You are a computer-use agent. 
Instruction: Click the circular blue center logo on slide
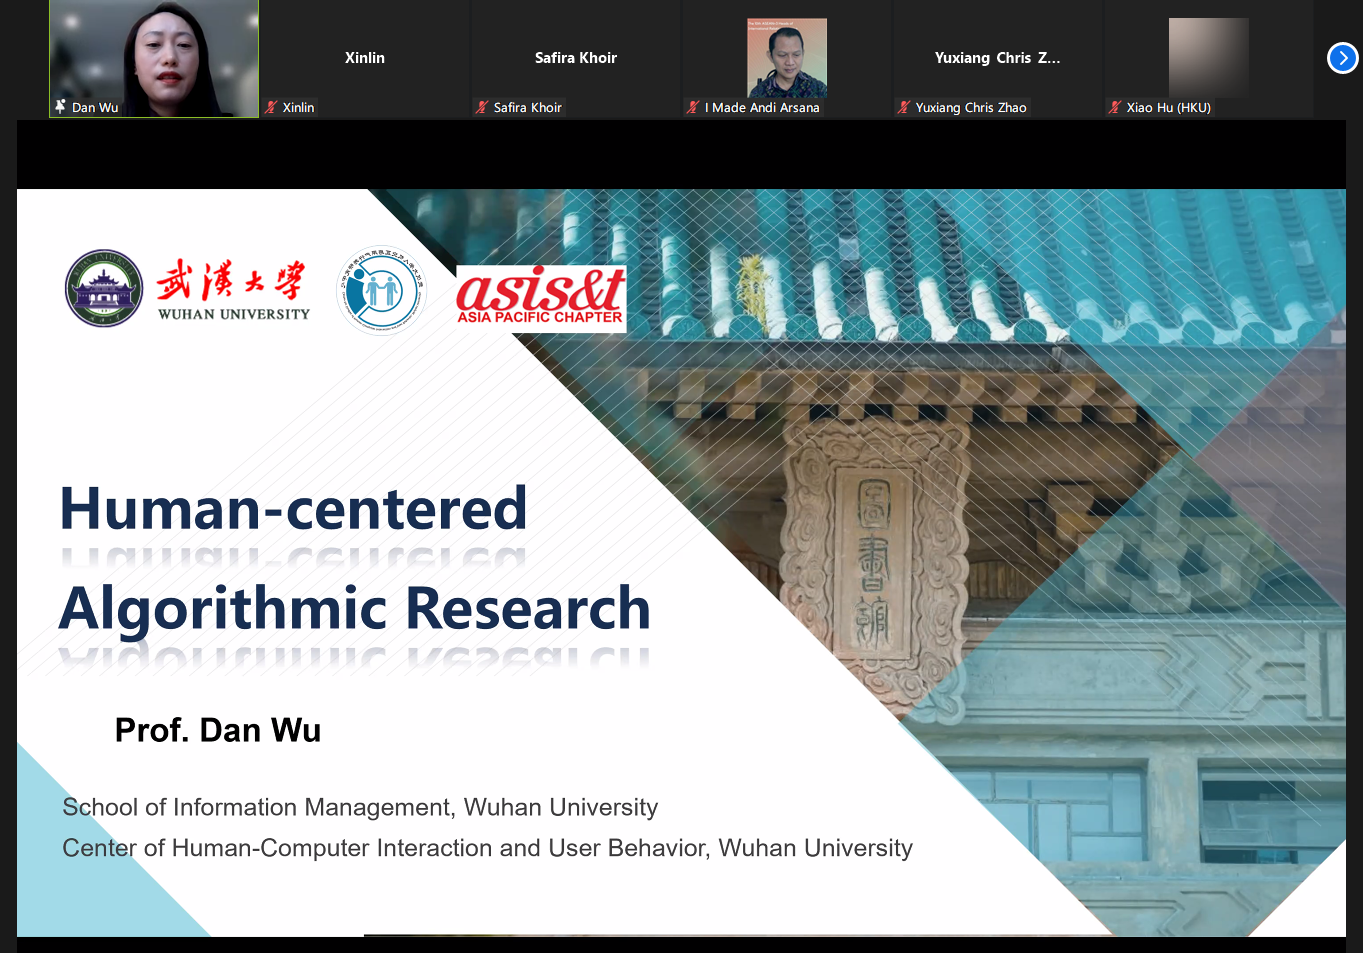click(381, 290)
